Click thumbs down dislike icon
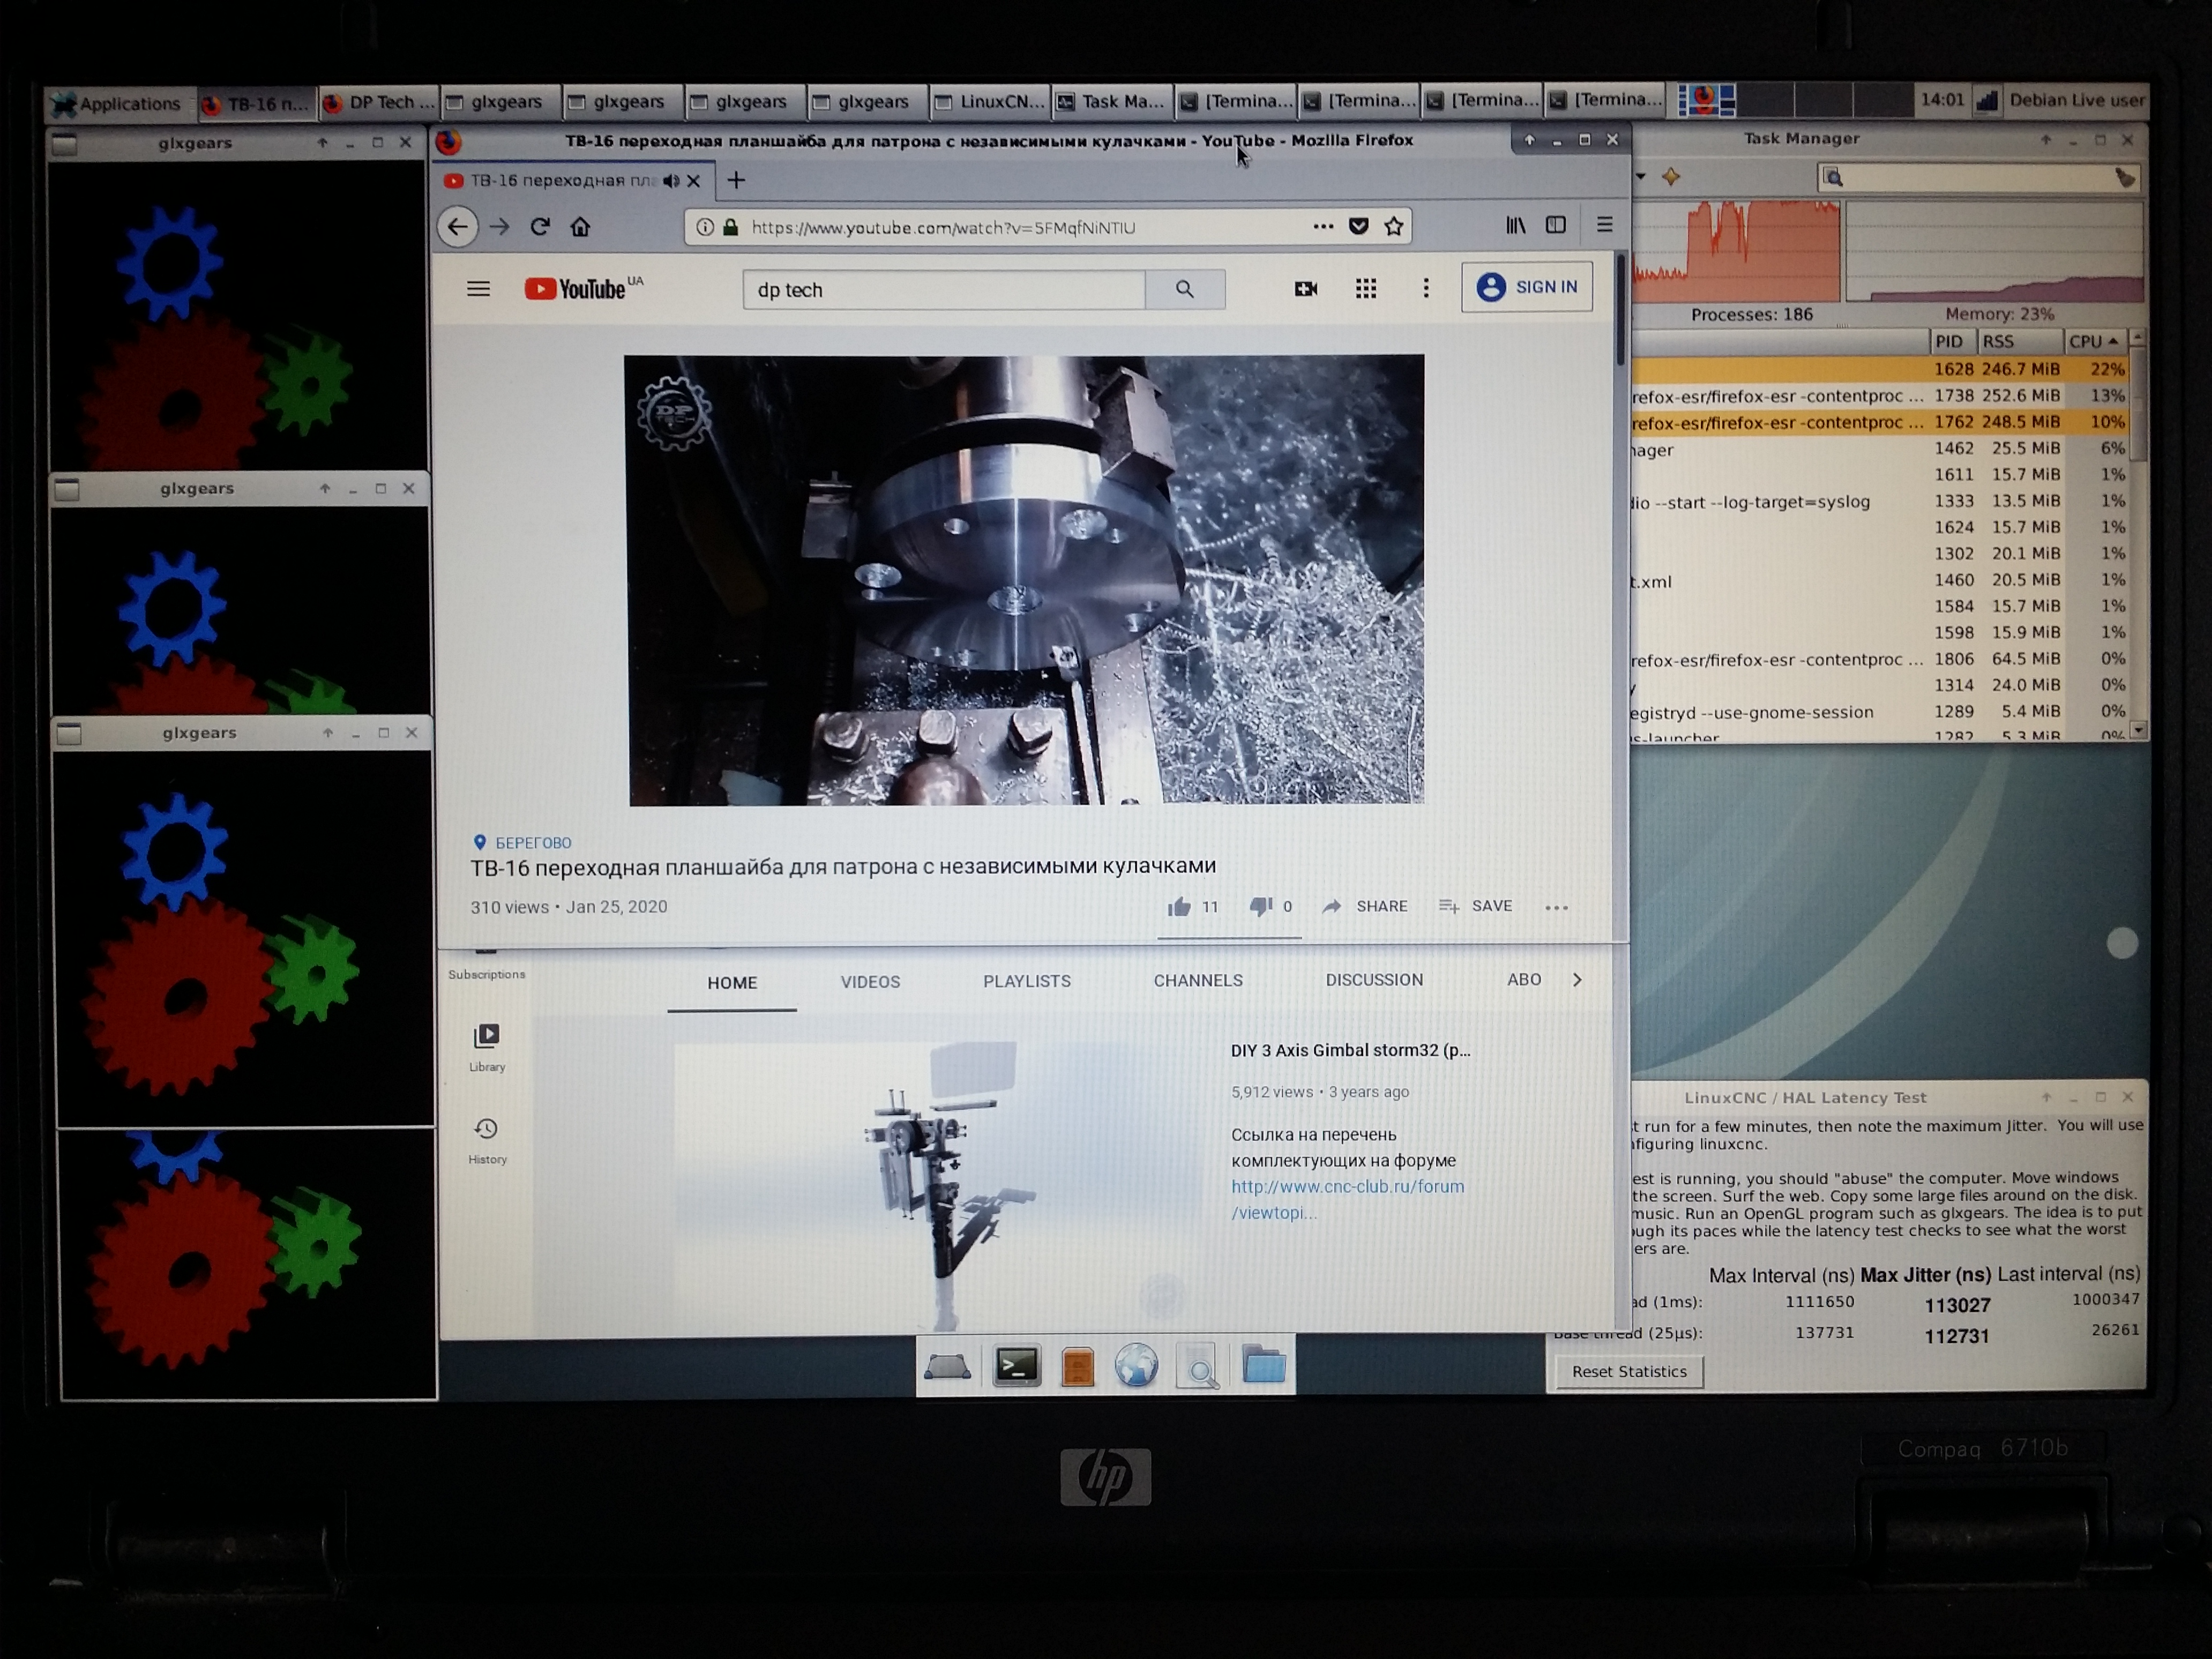2212x1659 pixels. (1260, 907)
